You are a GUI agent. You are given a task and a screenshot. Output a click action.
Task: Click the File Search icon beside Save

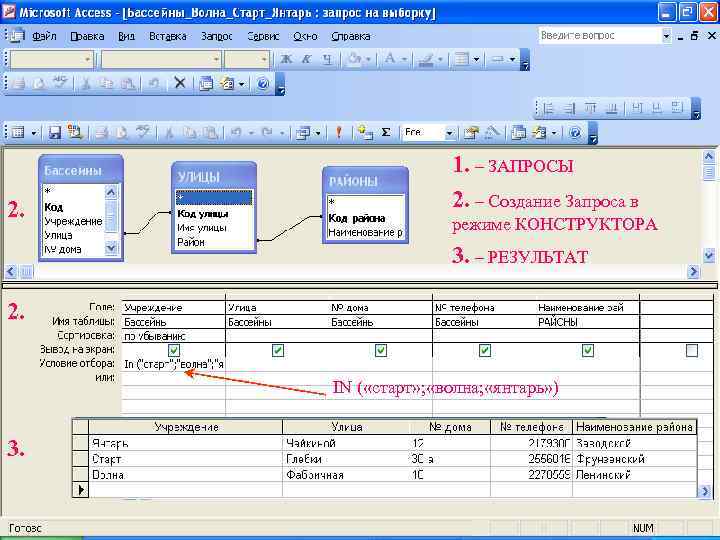pos(74,133)
